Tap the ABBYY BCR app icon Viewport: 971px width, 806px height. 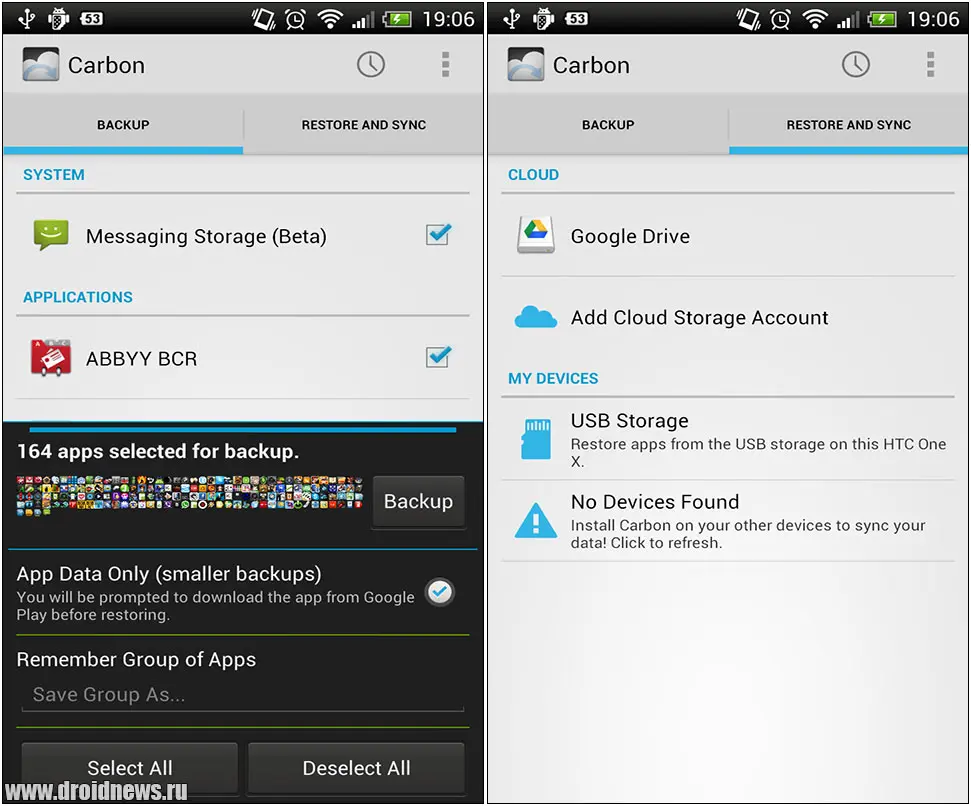(x=51, y=357)
